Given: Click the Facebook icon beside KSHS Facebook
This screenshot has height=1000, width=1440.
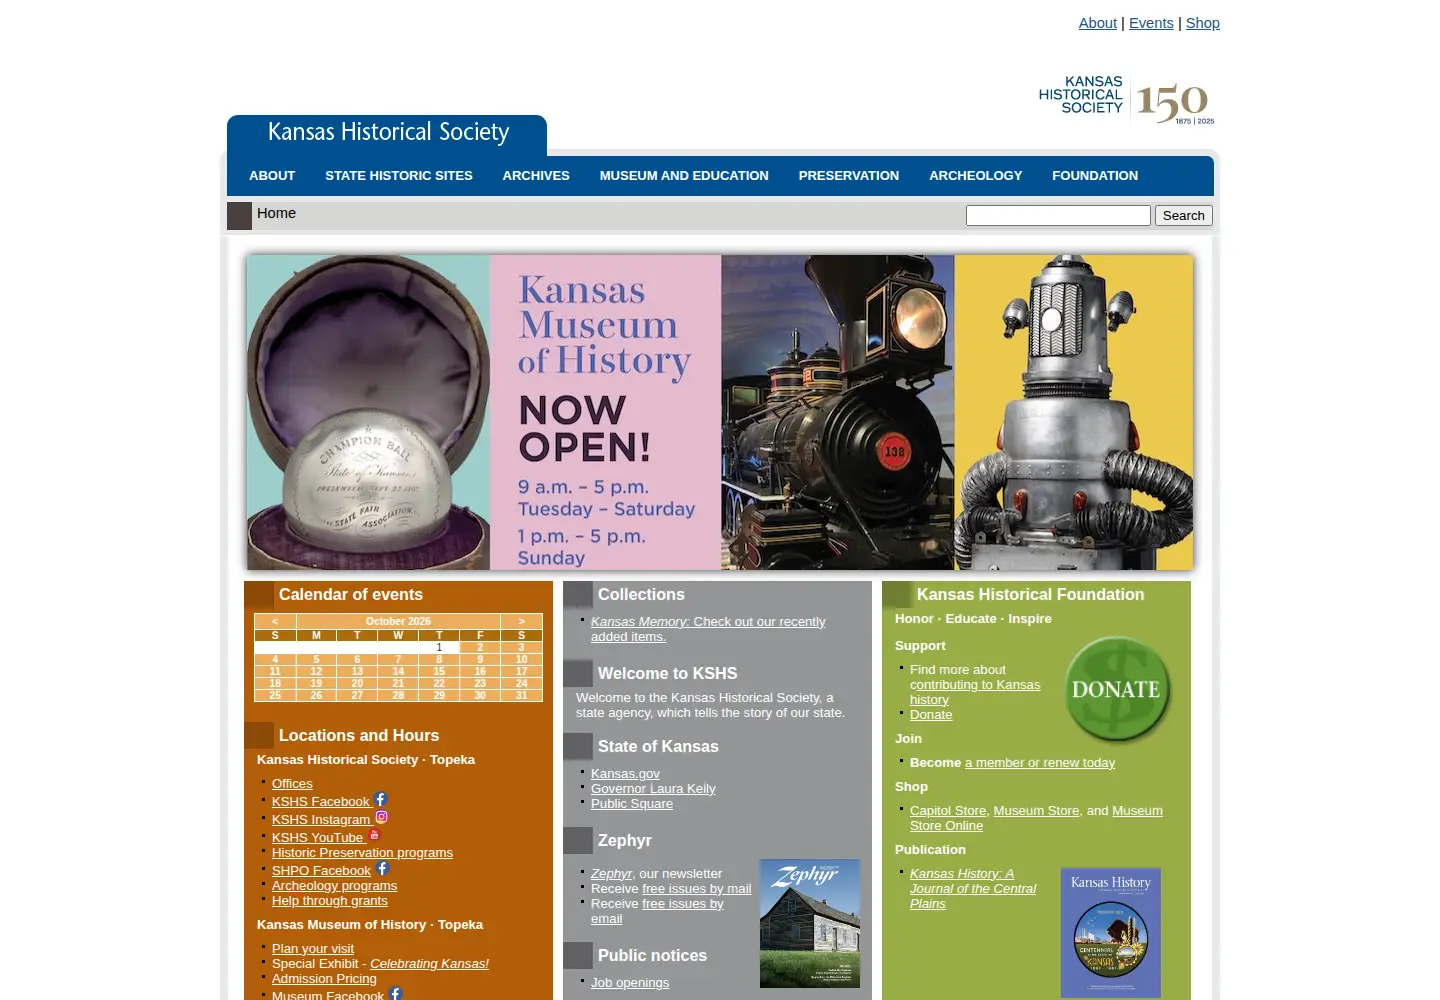Looking at the screenshot, I should 380,799.
